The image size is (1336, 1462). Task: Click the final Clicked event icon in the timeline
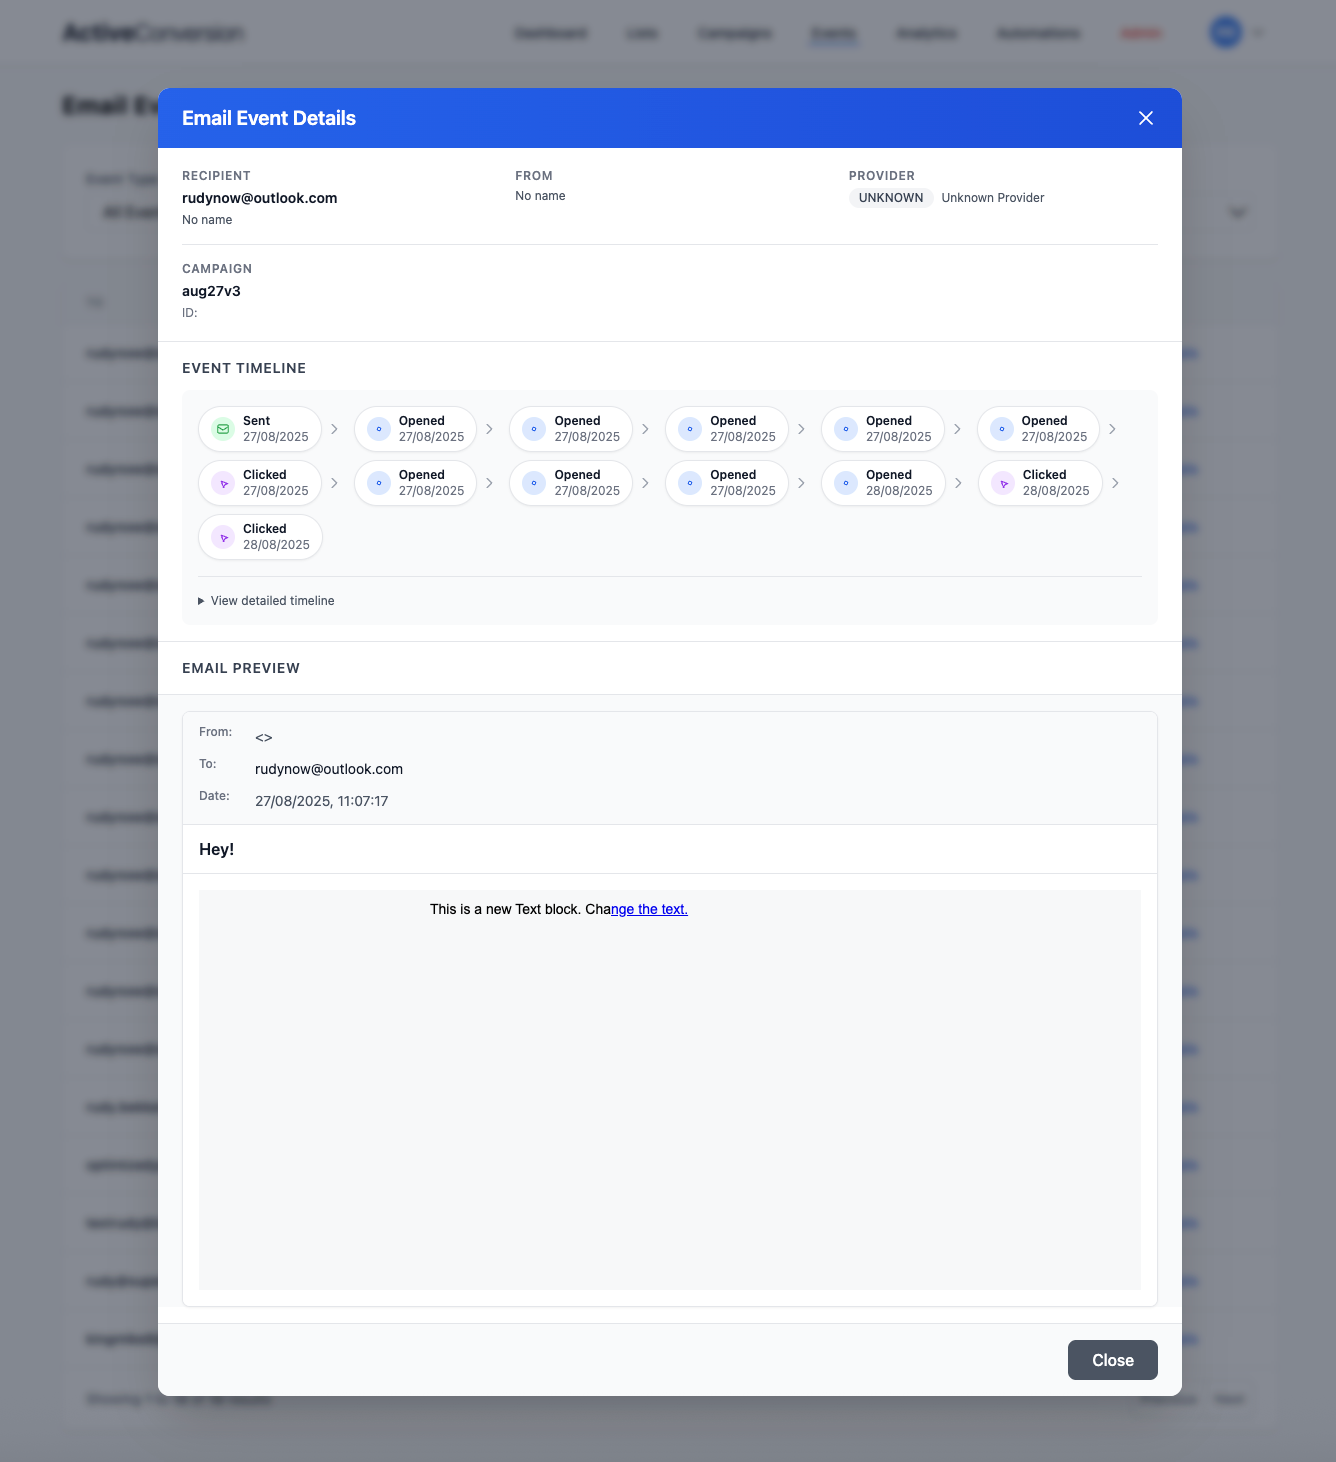(x=223, y=537)
